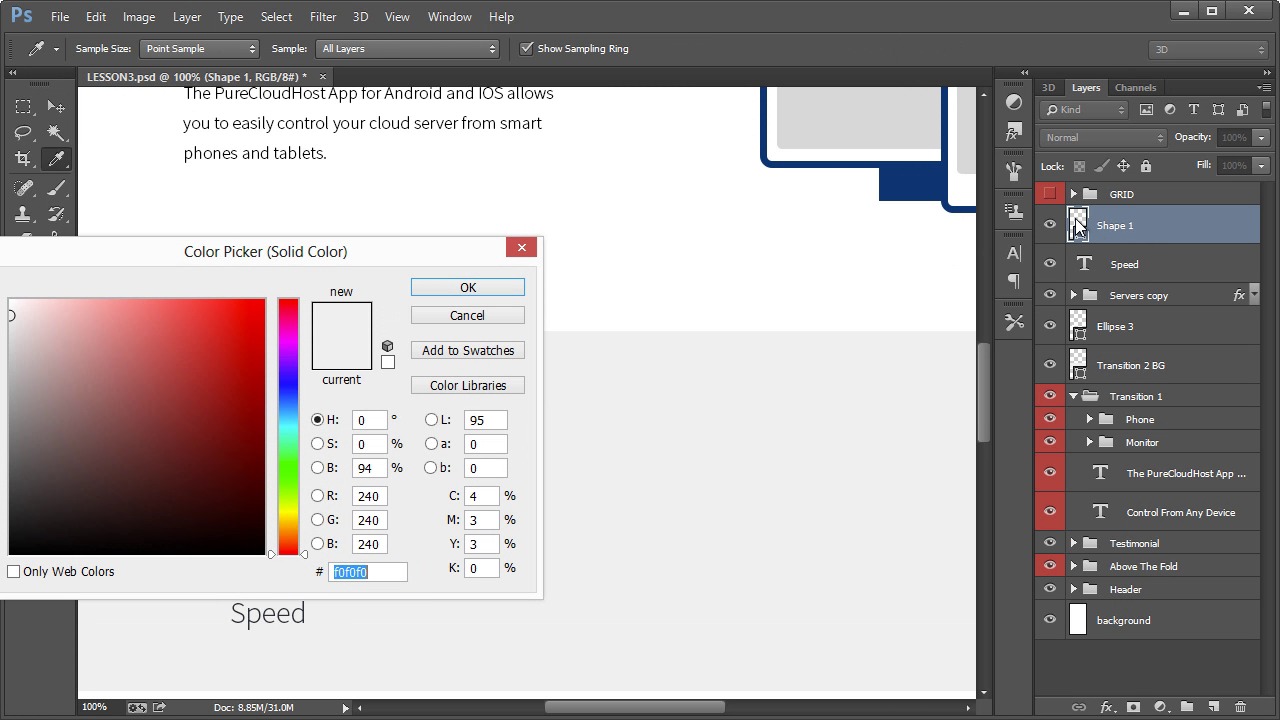
Task: Select the Lasso tool
Action: click(24, 133)
